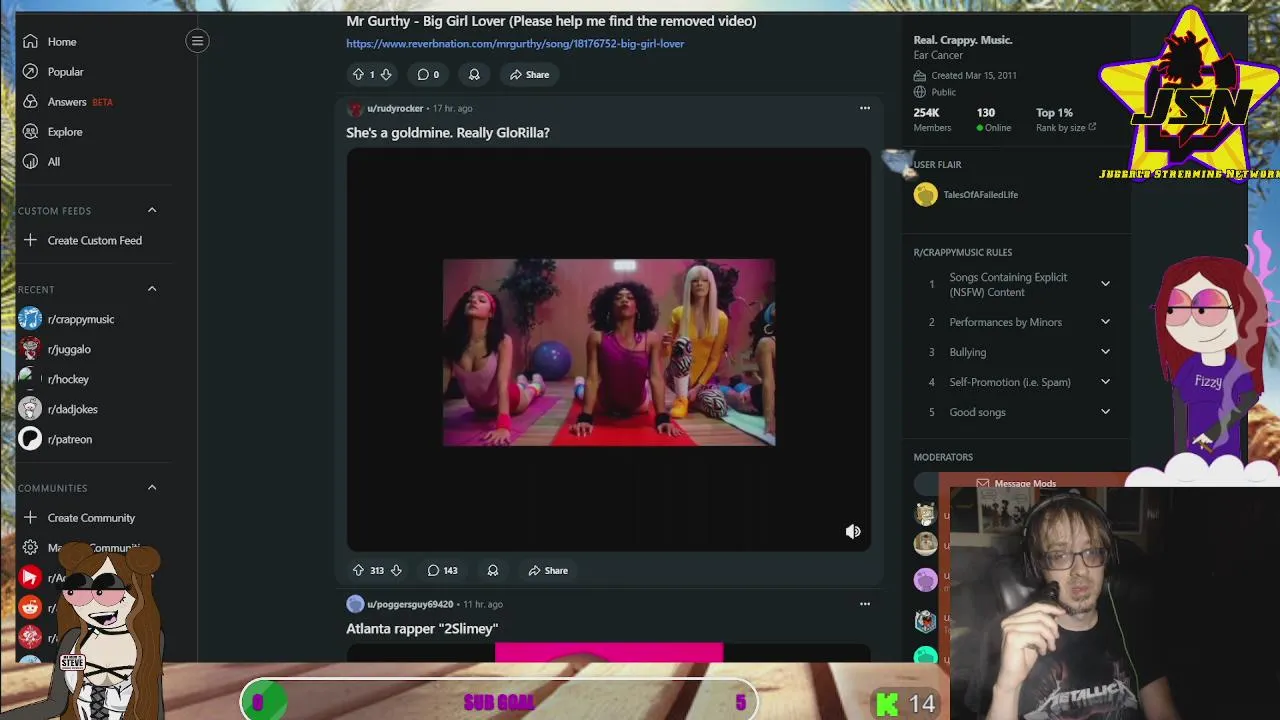The height and width of the screenshot is (720, 1280).
Task: Share the GloRilla post
Action: click(x=548, y=570)
